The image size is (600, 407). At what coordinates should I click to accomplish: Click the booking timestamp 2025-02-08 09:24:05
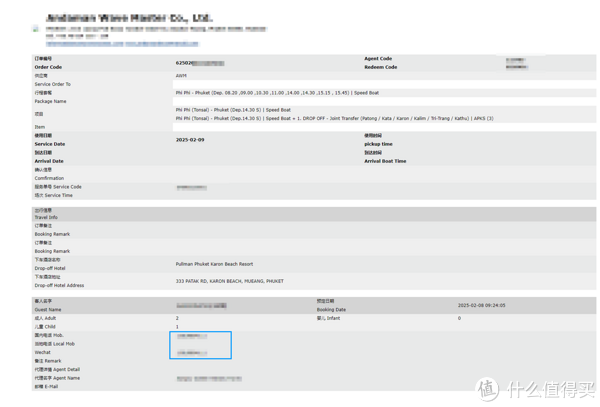pyautogui.click(x=482, y=305)
